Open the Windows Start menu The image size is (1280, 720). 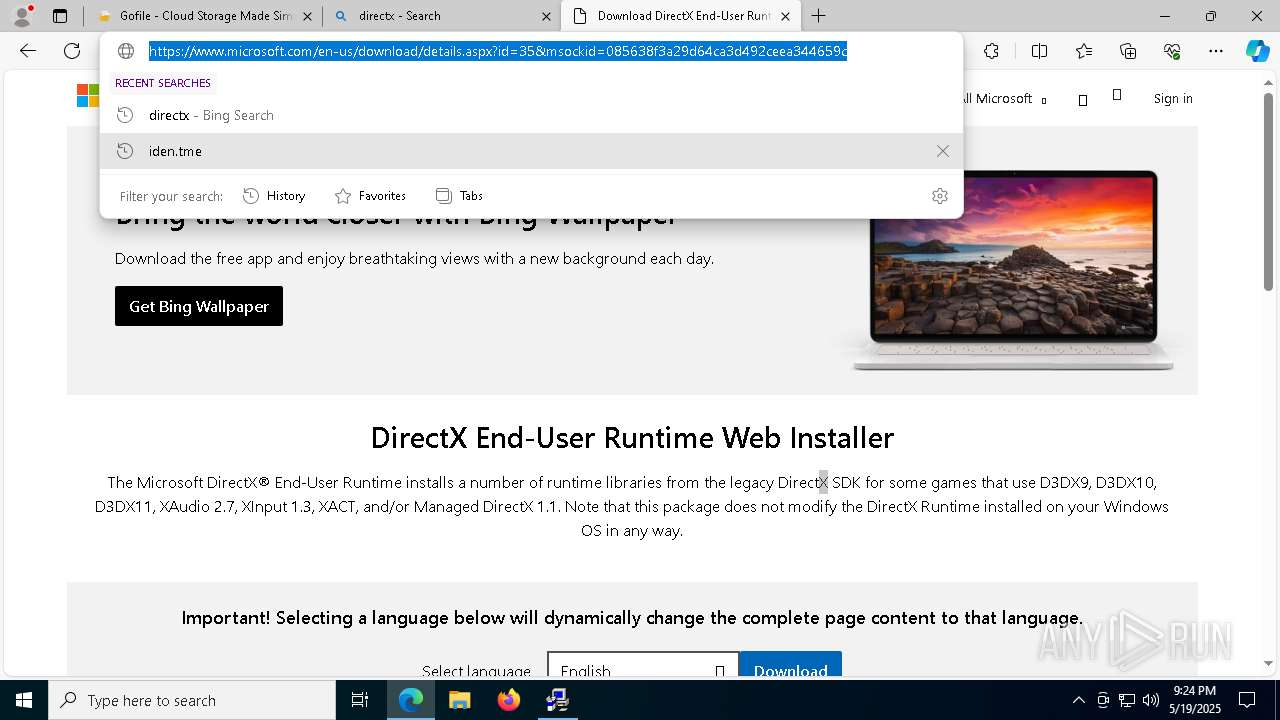tap(24, 700)
